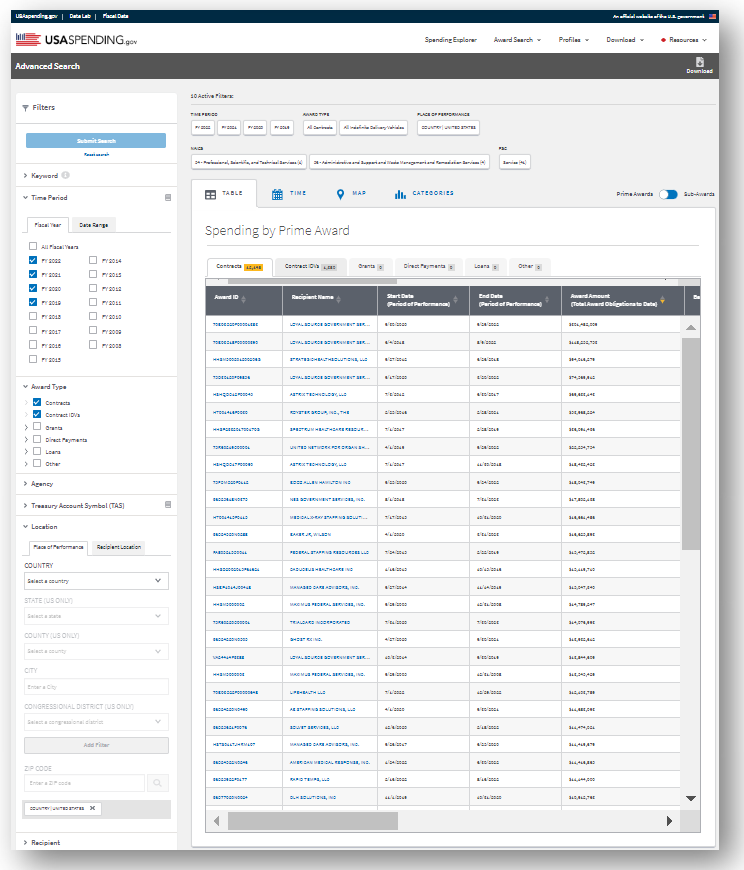
Task: Click the horizontal scroll left arrow
Action: (x=216, y=821)
